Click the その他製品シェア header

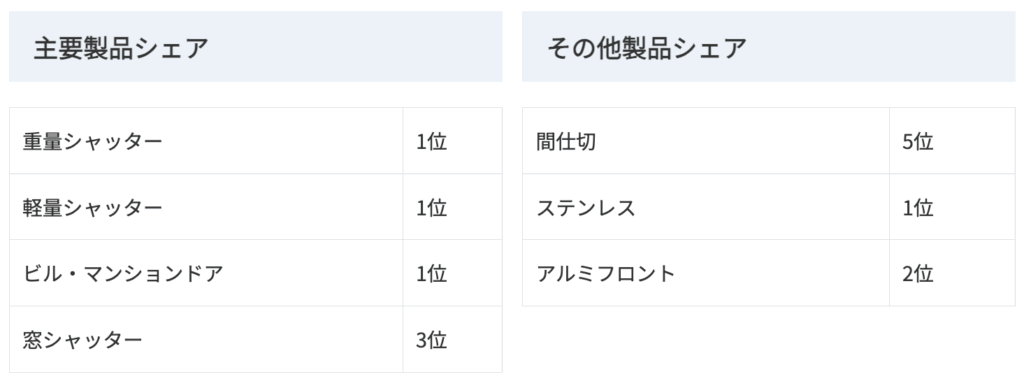click(647, 48)
